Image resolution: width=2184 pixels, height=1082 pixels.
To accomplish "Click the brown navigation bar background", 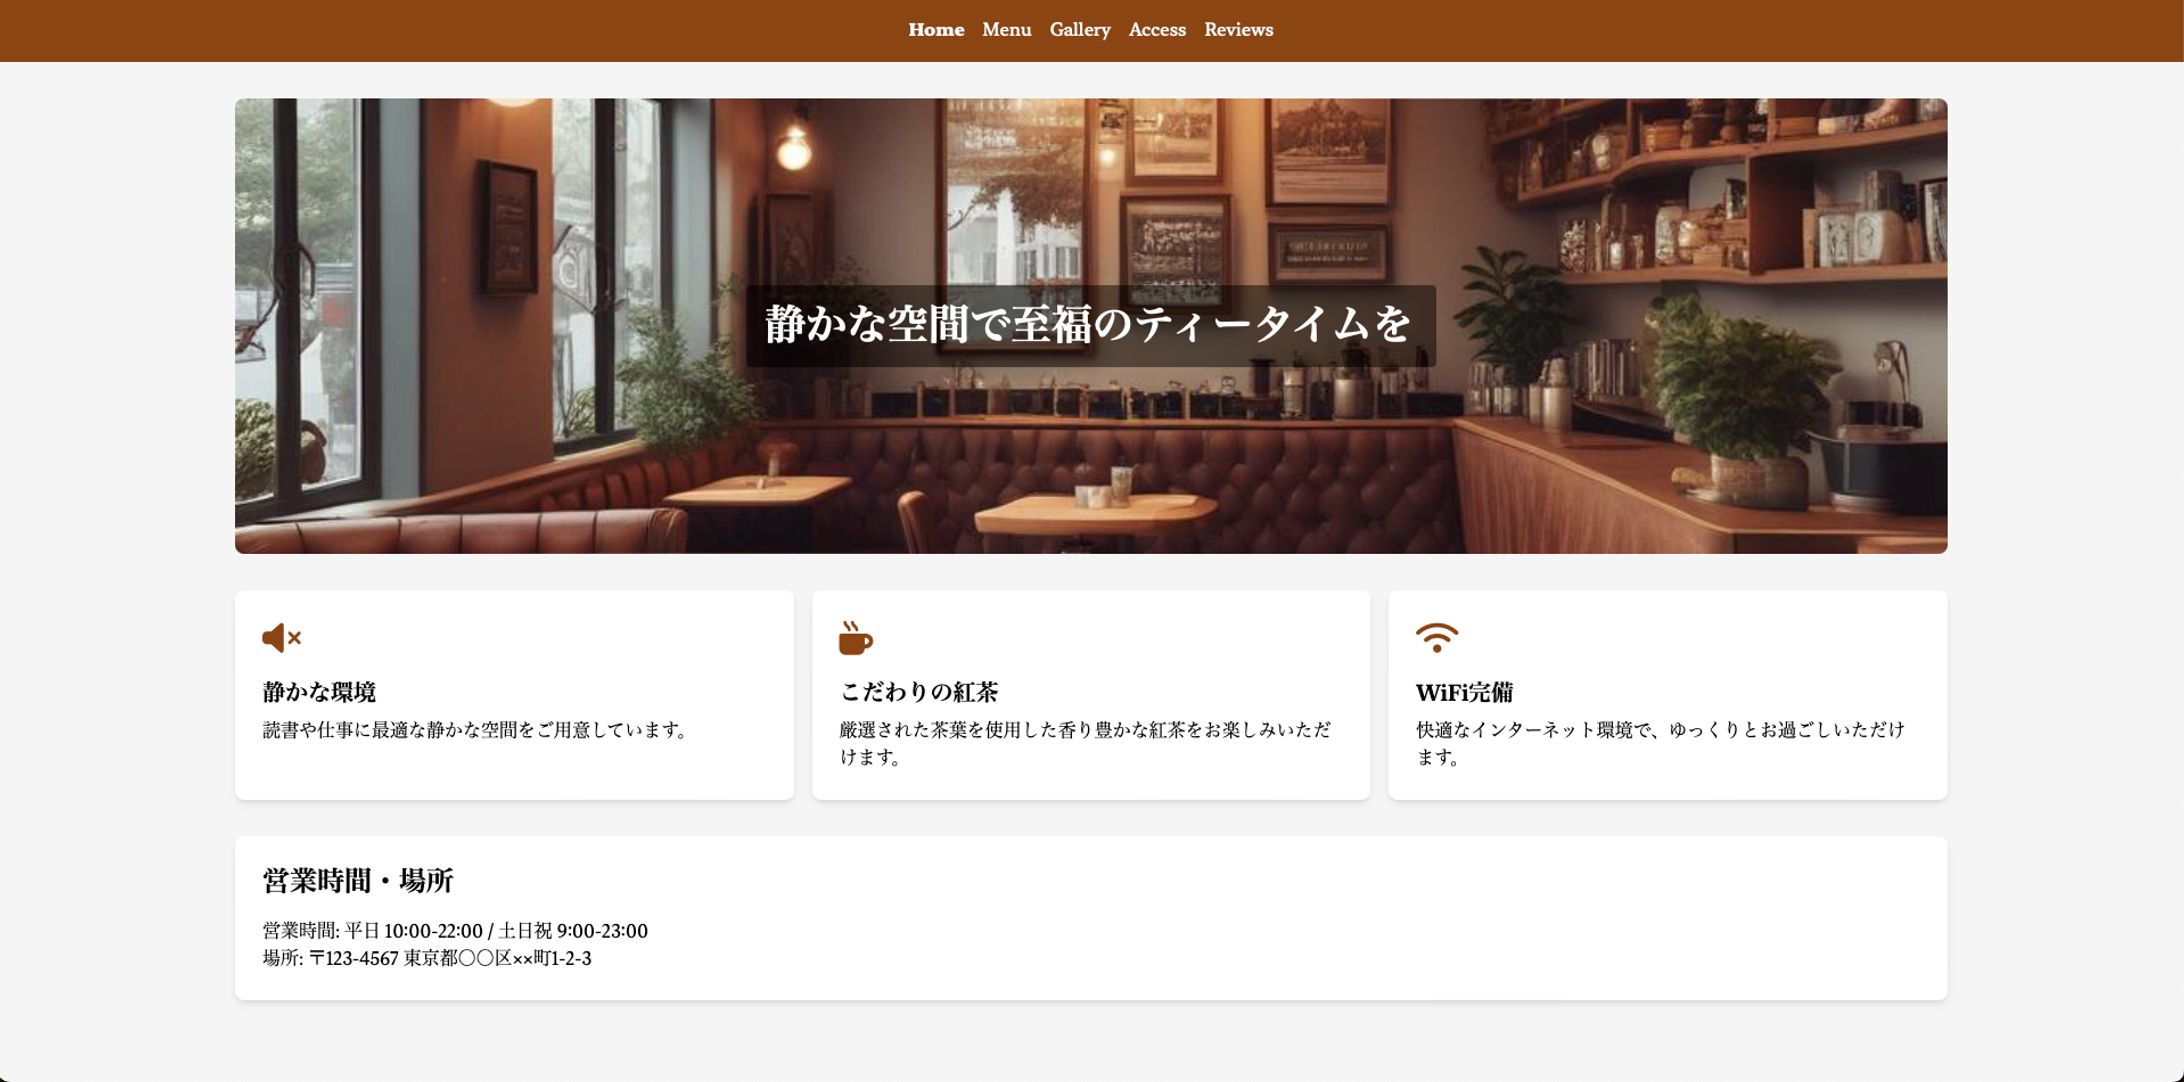I will [400, 30].
